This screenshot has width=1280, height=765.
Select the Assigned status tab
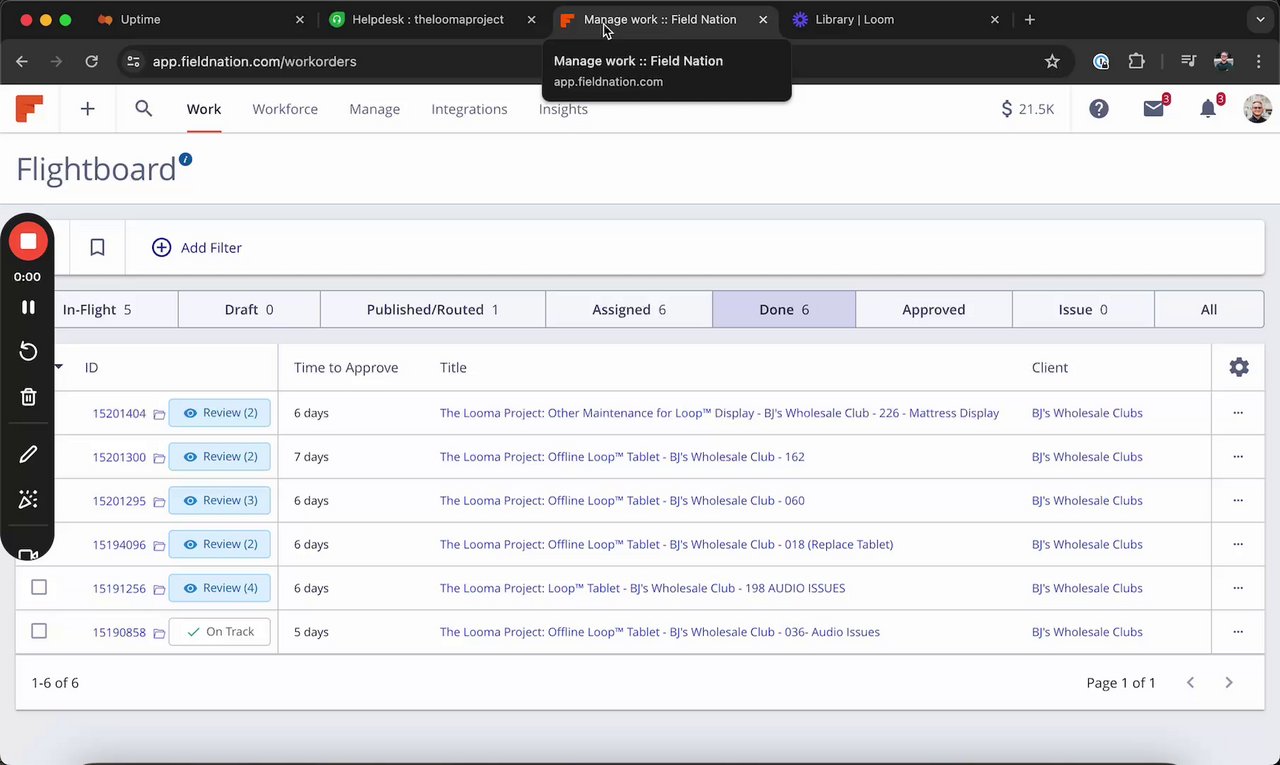[x=629, y=310]
